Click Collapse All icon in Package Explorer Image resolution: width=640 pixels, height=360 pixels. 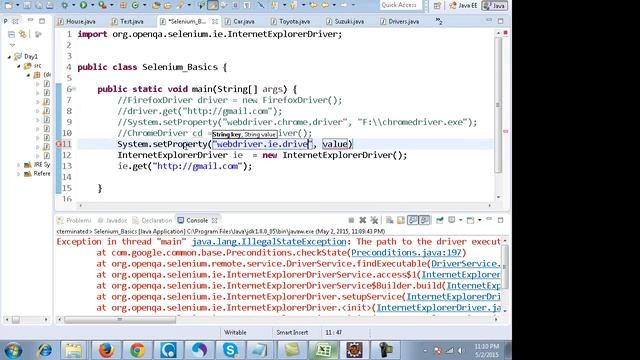[11, 35]
